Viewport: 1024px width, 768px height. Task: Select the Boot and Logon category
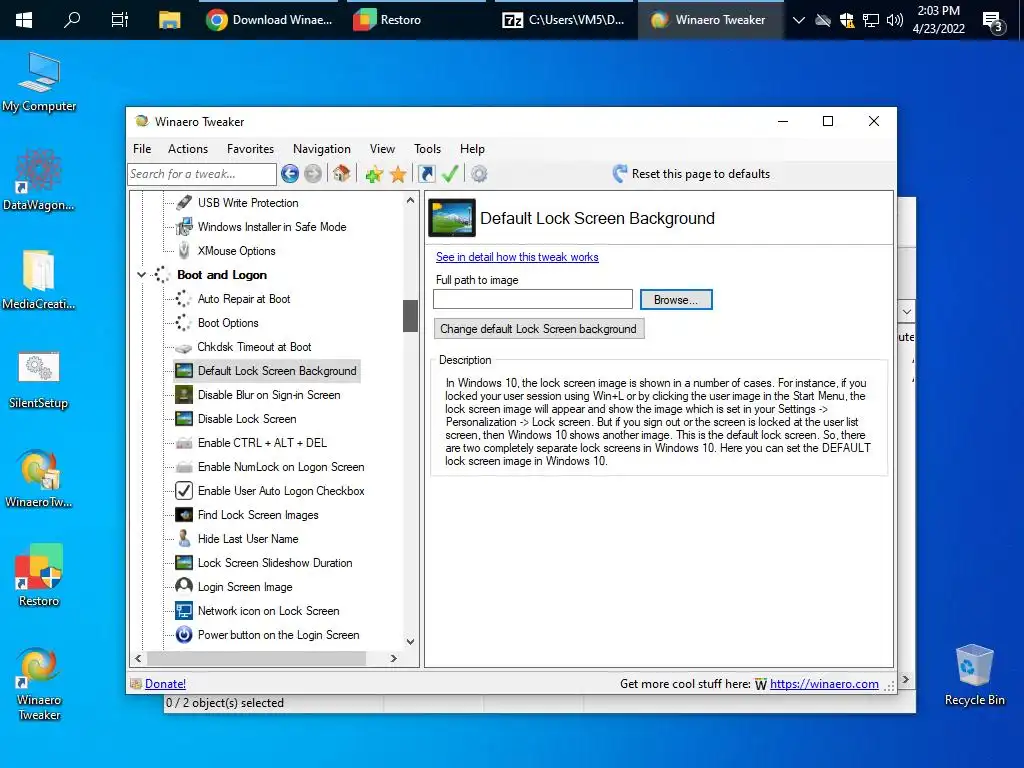(x=221, y=275)
